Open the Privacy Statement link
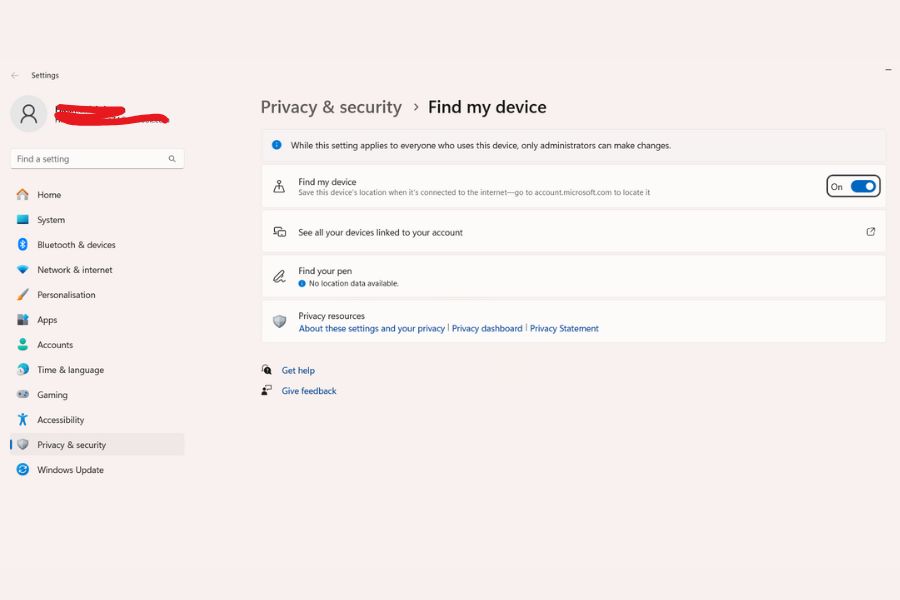 [x=564, y=329]
